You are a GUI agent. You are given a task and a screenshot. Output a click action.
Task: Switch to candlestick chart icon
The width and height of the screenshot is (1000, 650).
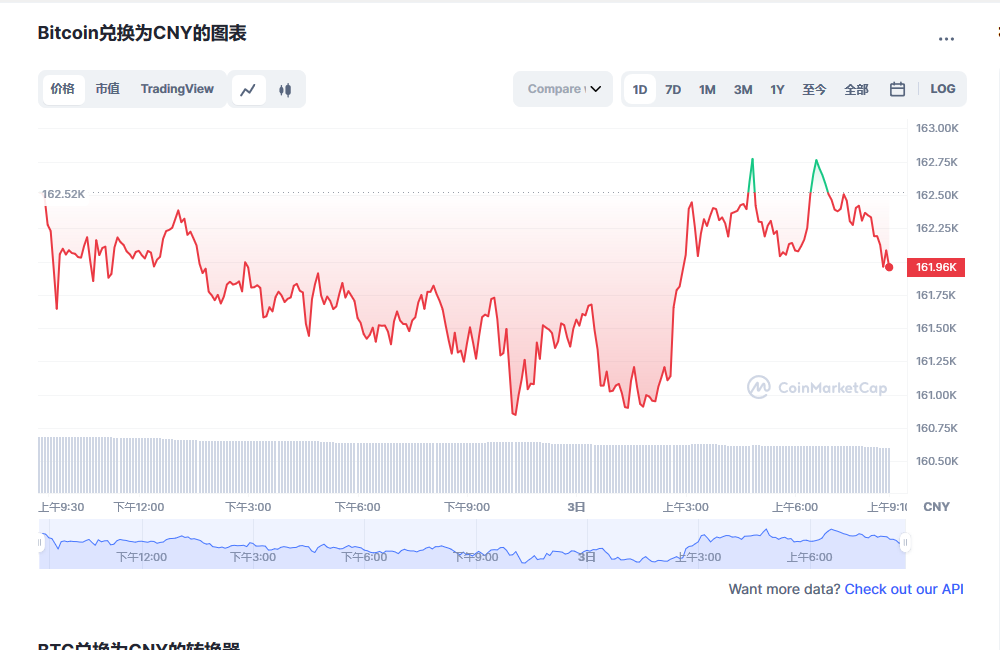[284, 89]
